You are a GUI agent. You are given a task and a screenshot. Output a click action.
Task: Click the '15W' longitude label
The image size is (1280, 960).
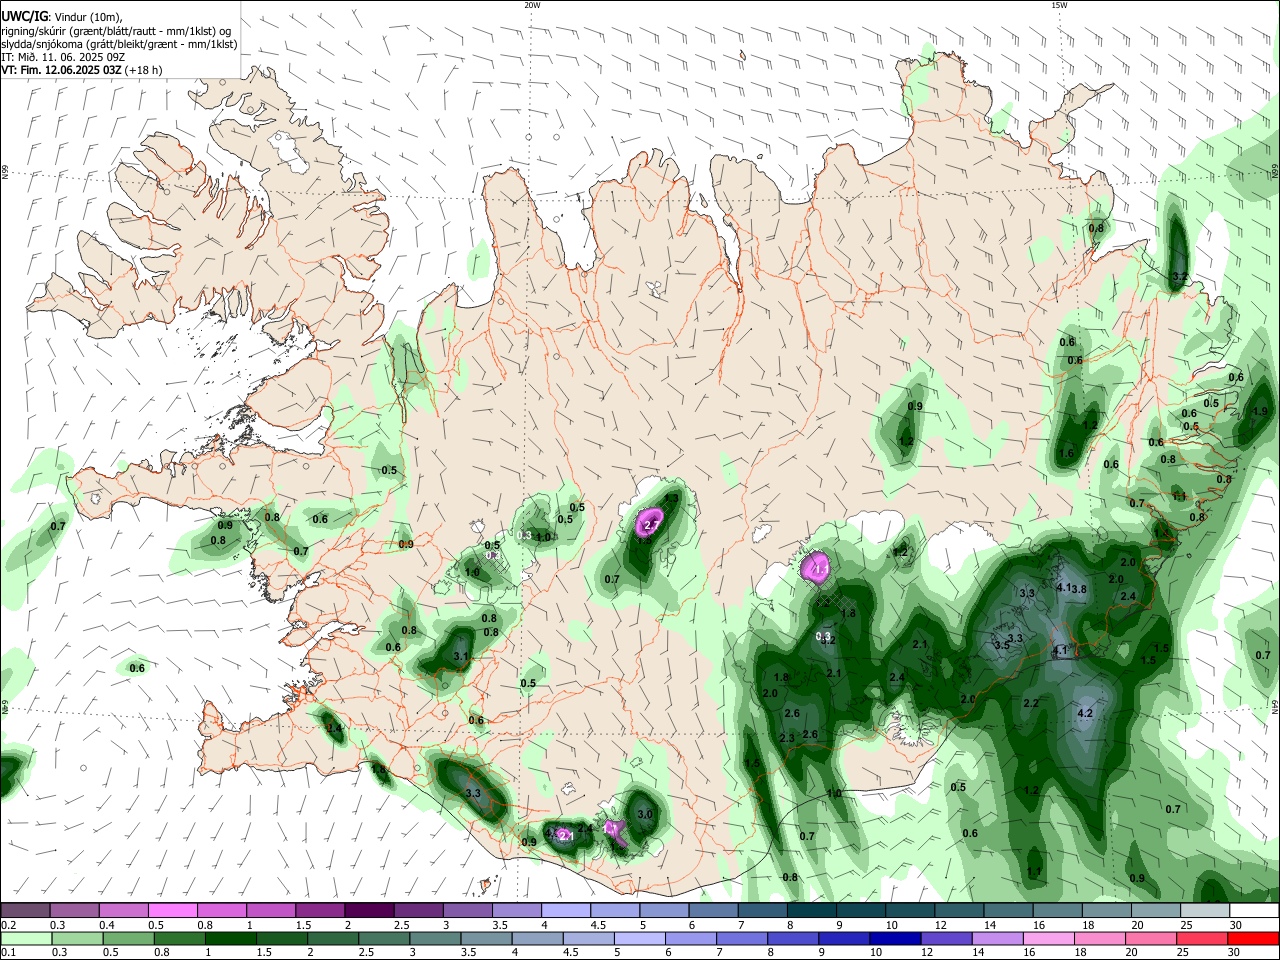[1059, 4]
